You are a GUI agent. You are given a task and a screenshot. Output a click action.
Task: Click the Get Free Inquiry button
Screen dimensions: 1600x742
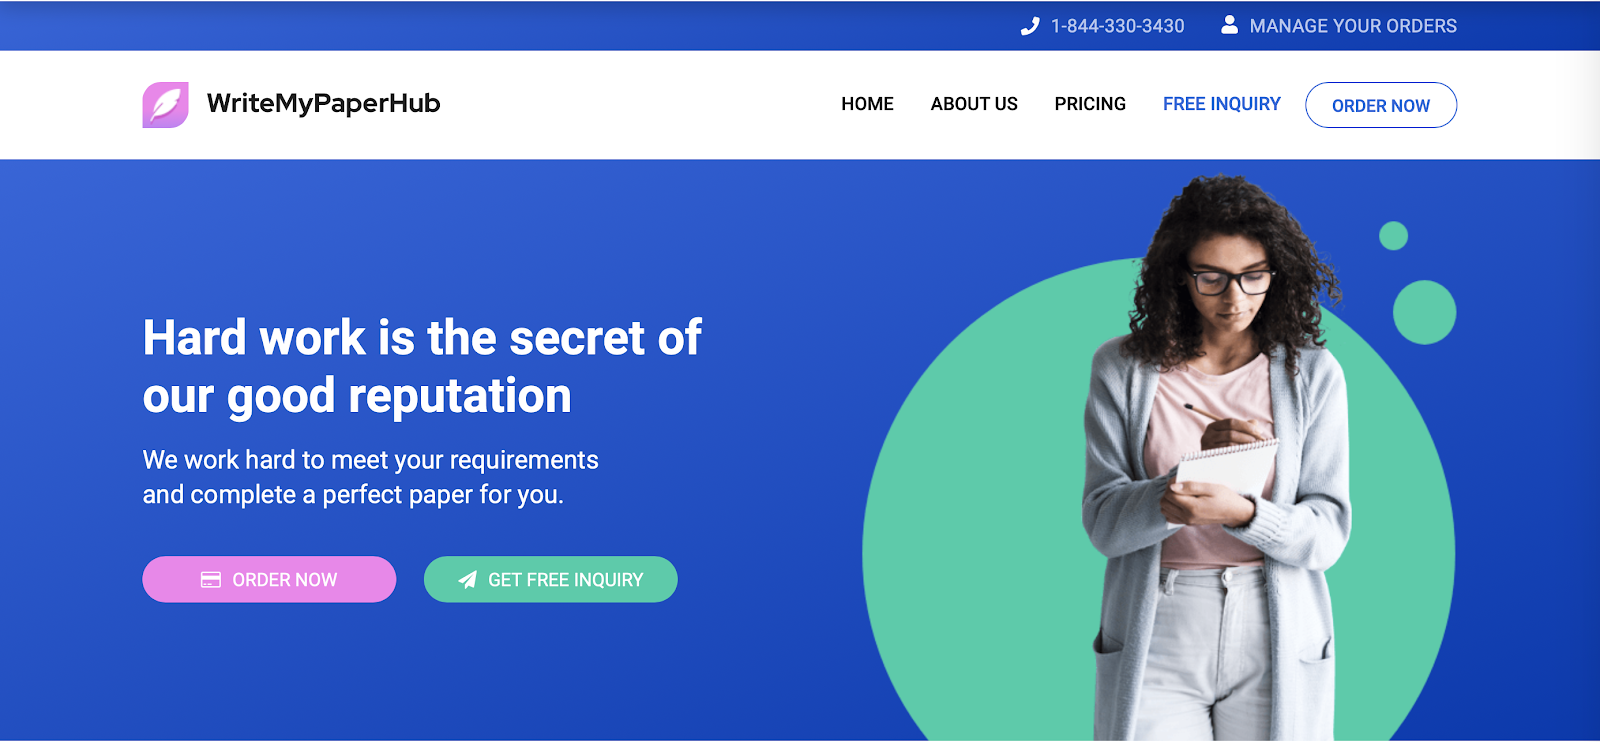(551, 580)
